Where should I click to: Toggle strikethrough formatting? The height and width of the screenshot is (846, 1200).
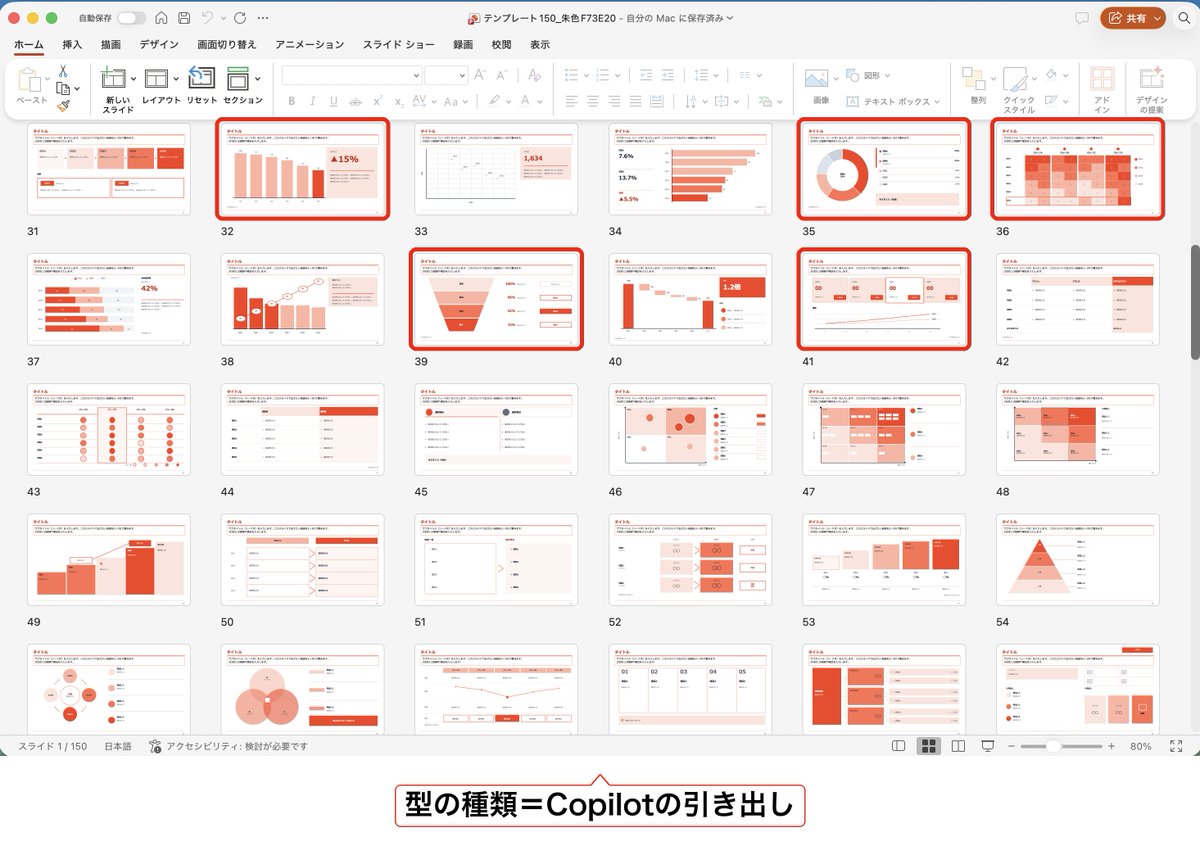point(355,101)
